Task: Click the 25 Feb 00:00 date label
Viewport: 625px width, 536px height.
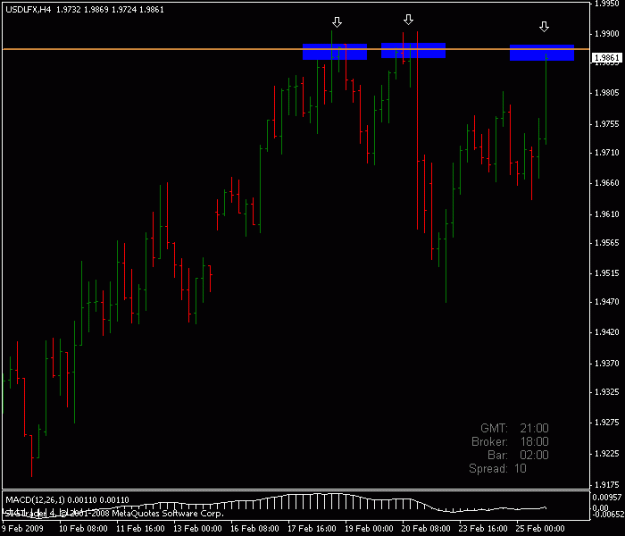Action: [x=540, y=529]
